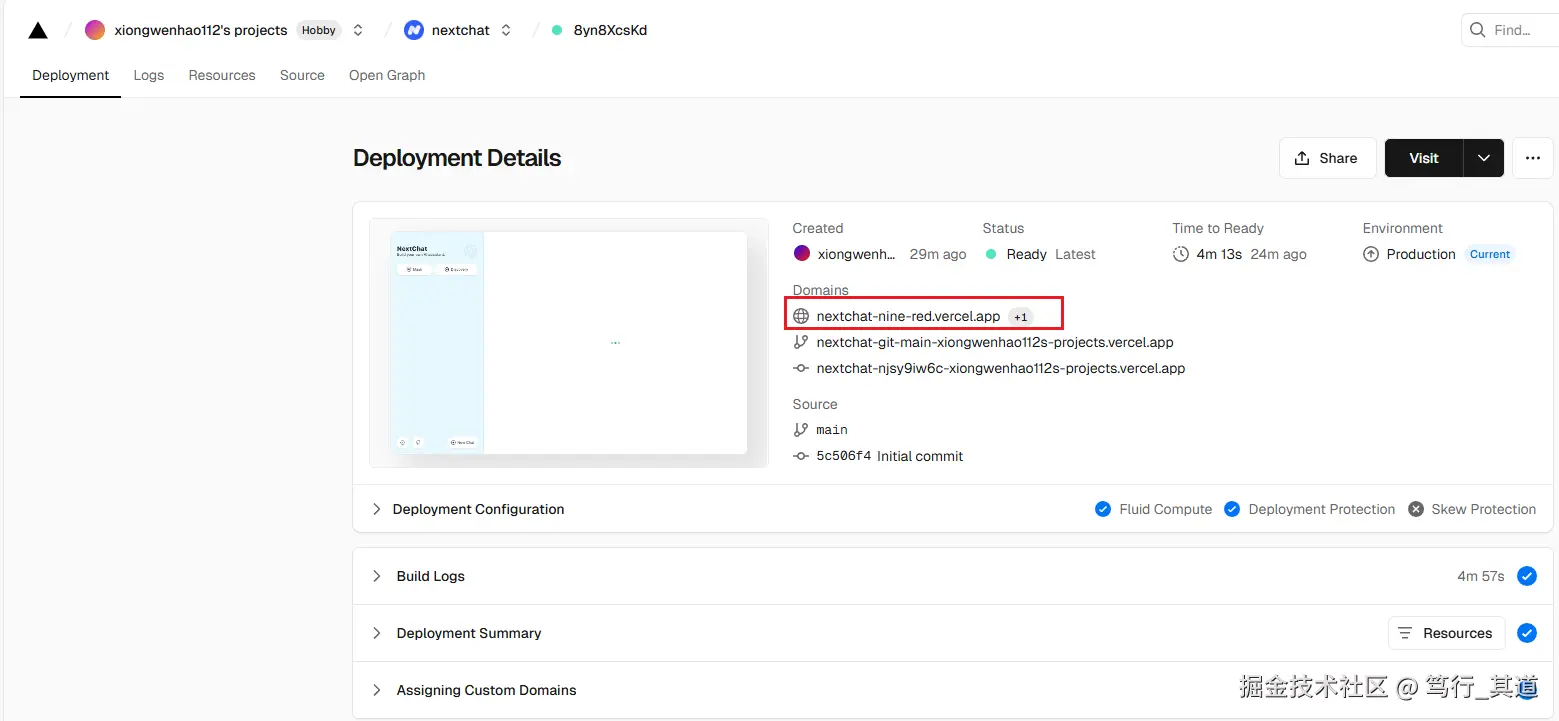Open the nextchat-git-main domain link
The height and width of the screenshot is (721, 1559).
coord(995,342)
